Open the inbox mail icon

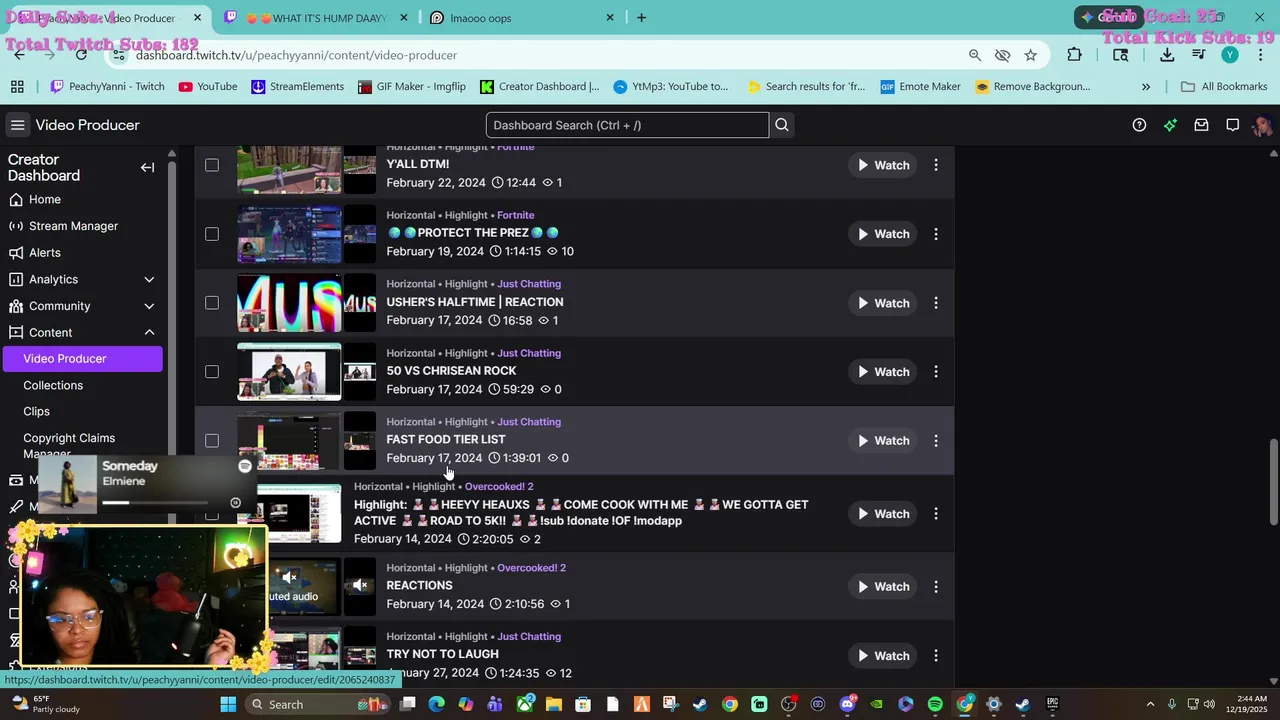click(x=1201, y=125)
